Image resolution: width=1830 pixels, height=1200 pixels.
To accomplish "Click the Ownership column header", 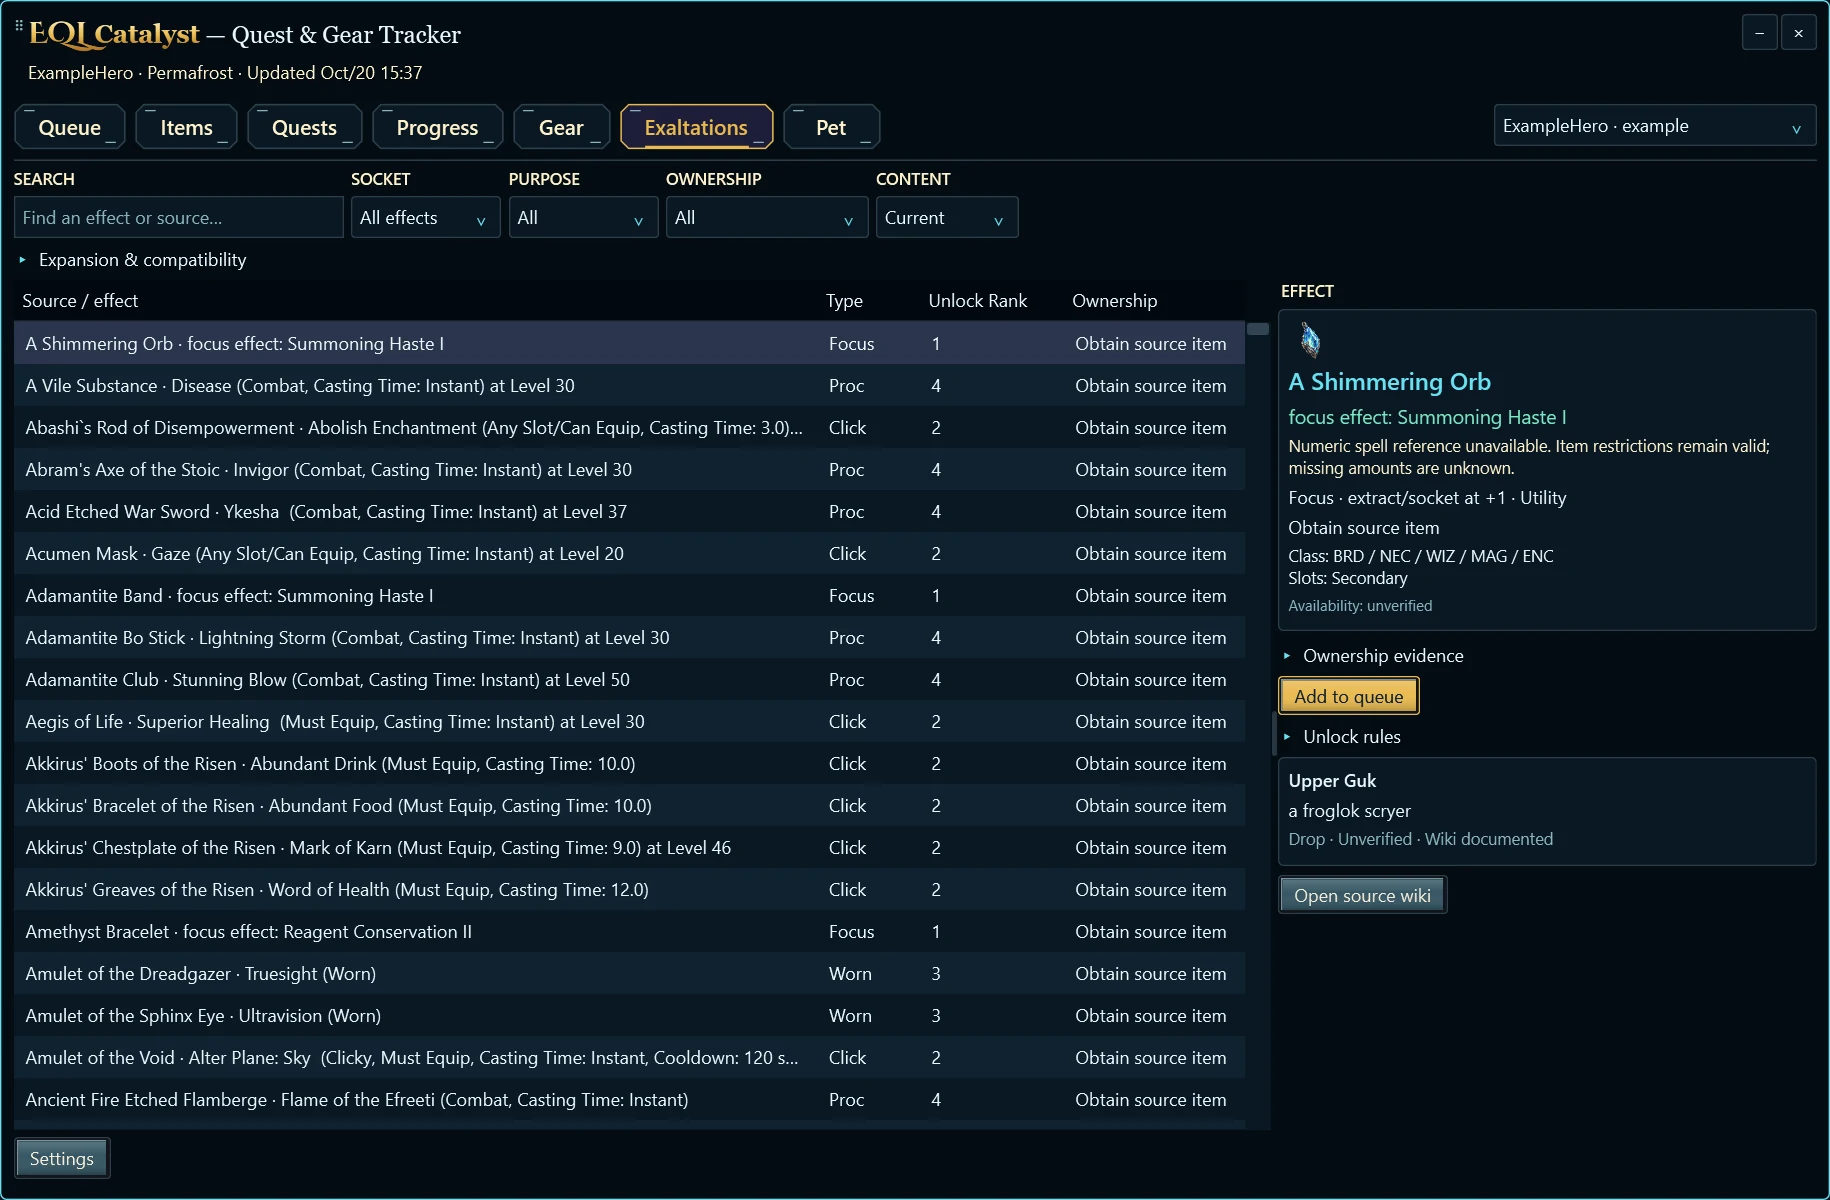I will [1114, 301].
